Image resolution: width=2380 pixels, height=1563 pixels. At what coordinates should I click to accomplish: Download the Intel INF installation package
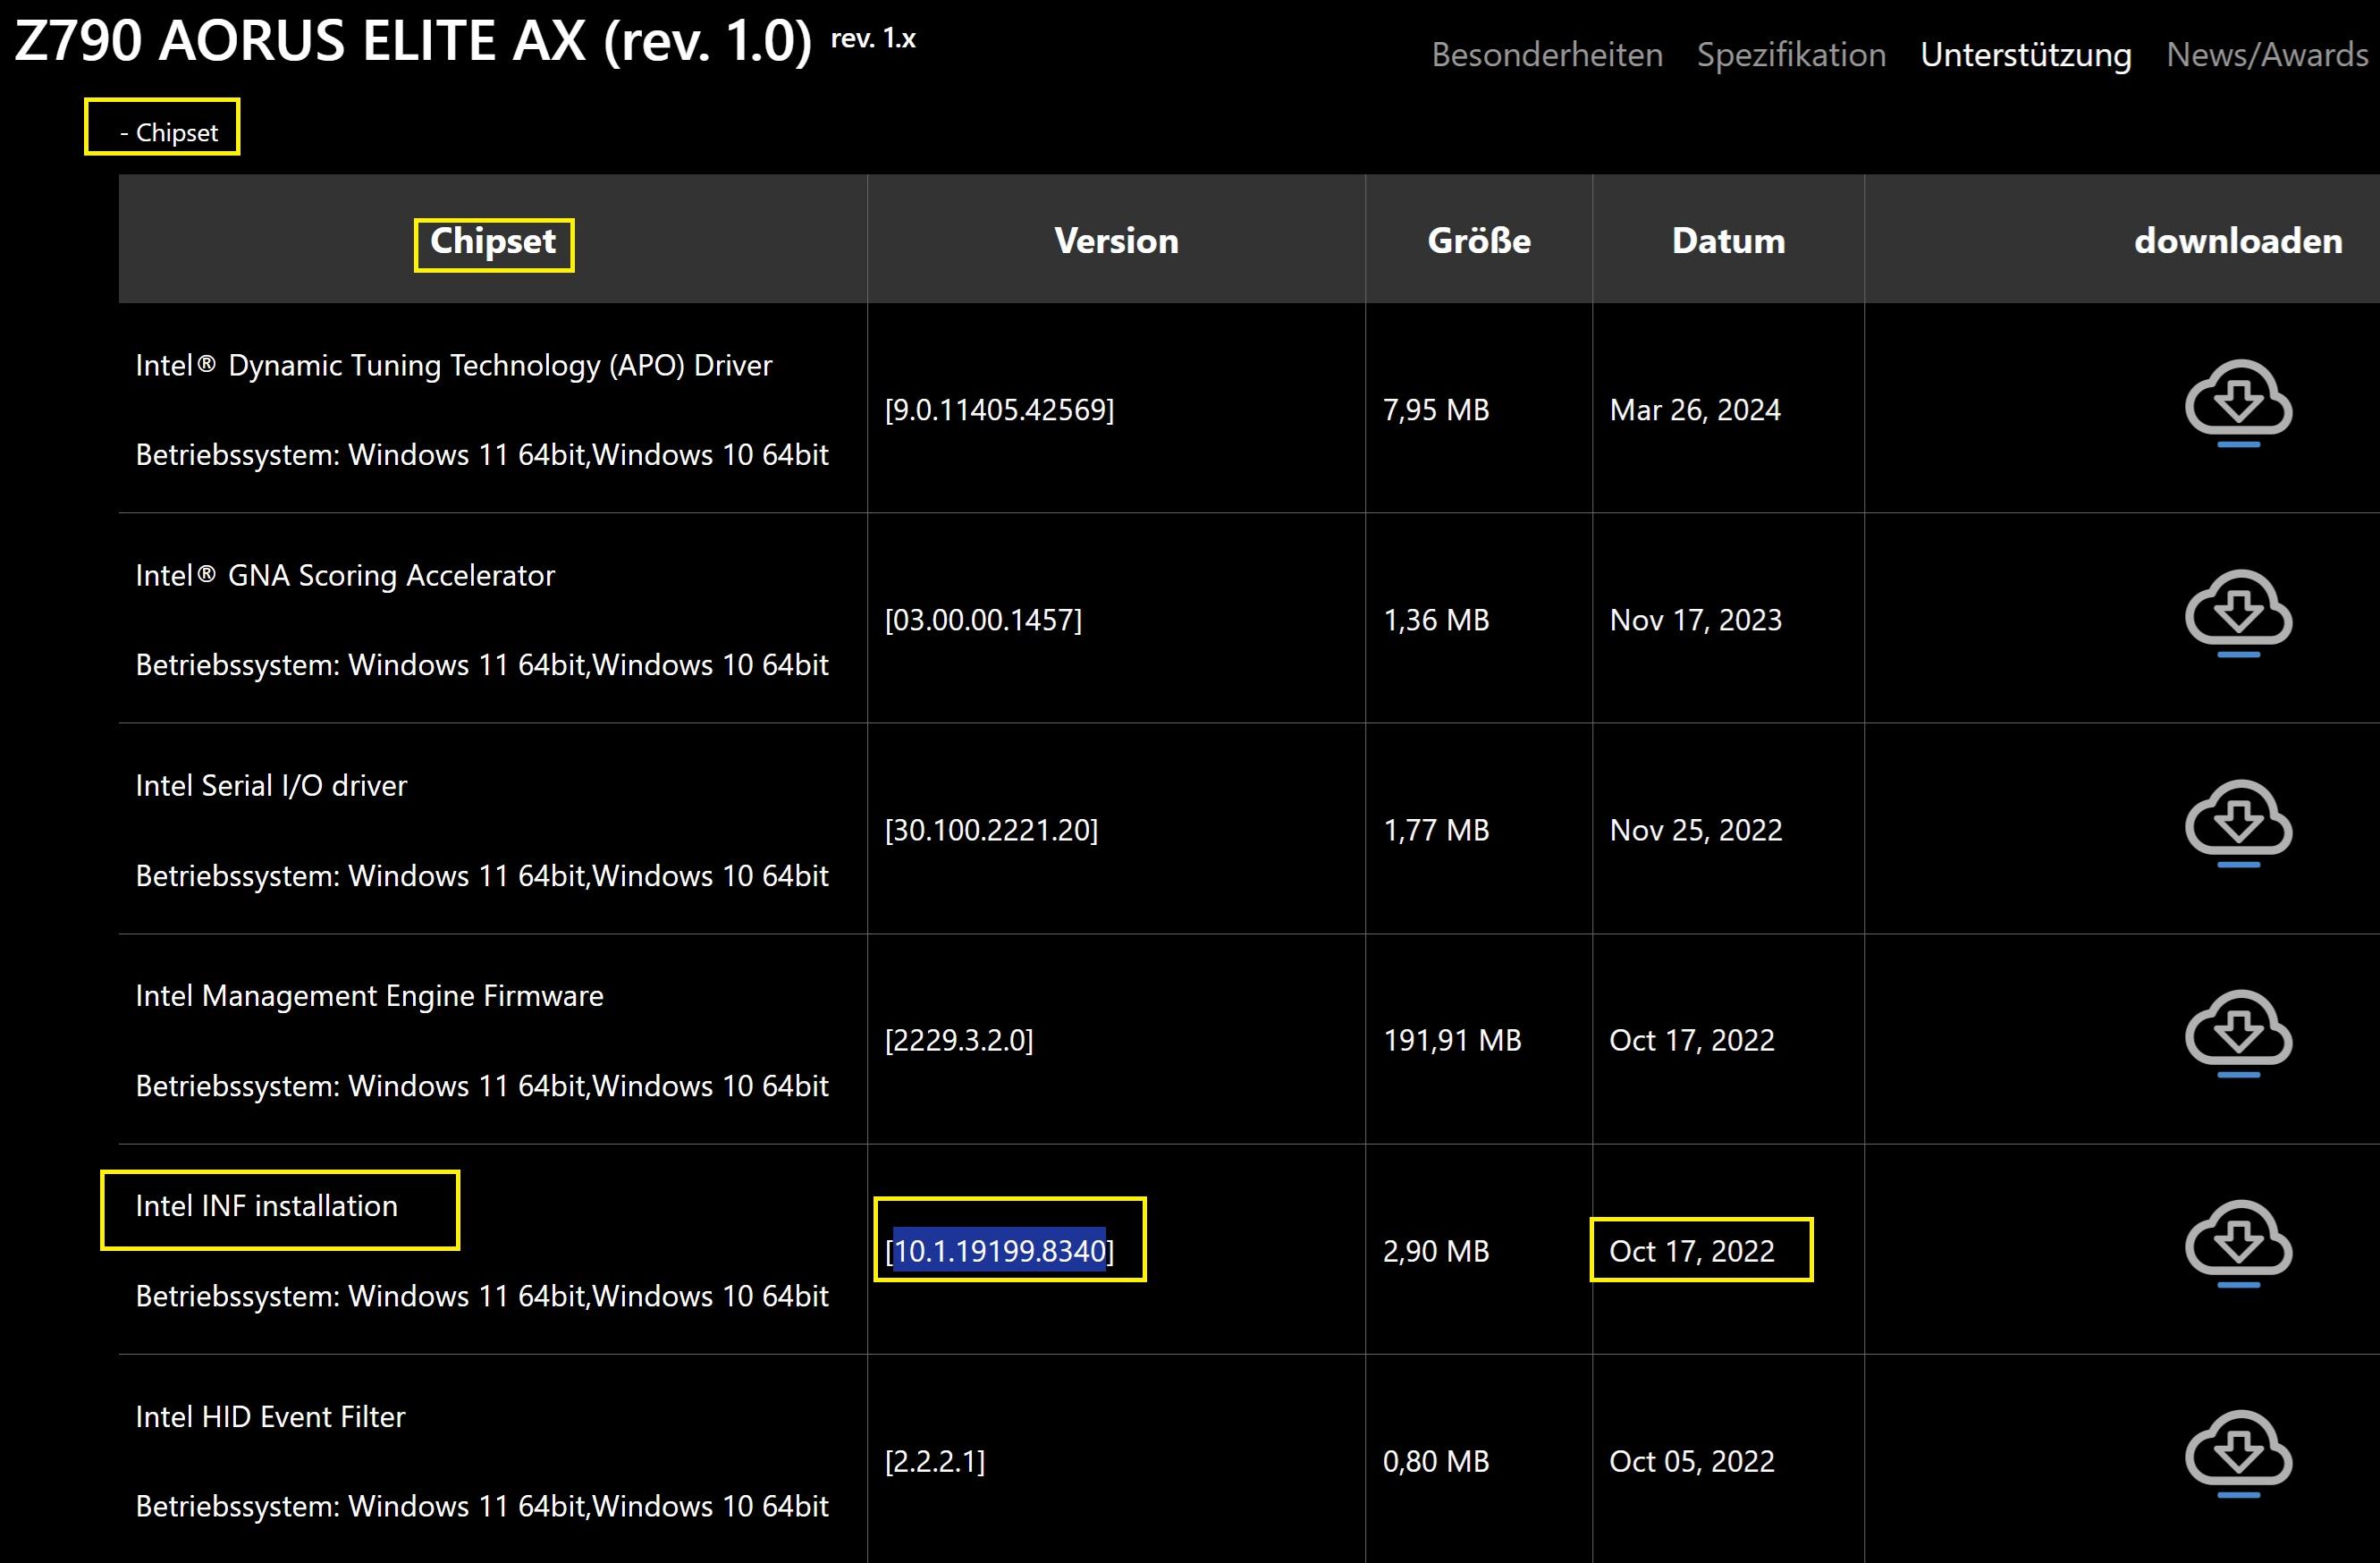tap(2237, 1242)
